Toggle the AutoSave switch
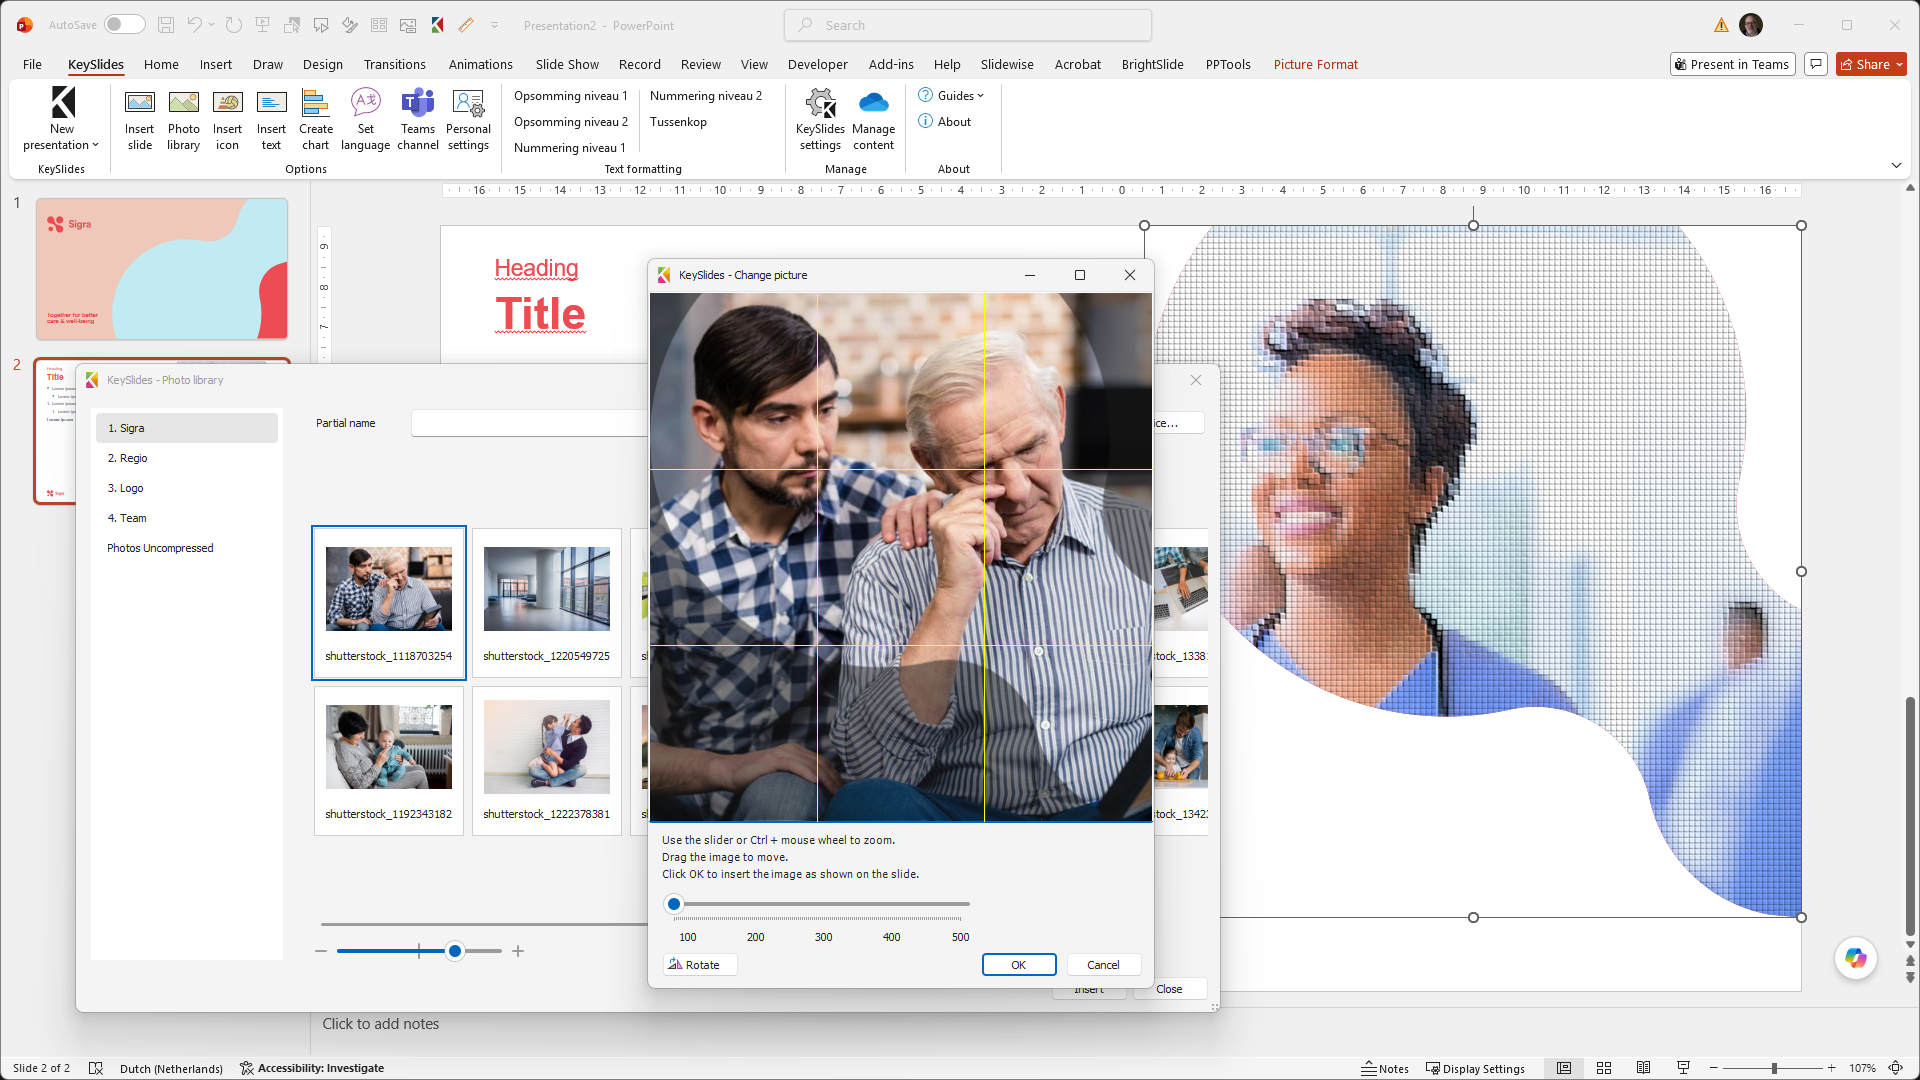 click(125, 25)
